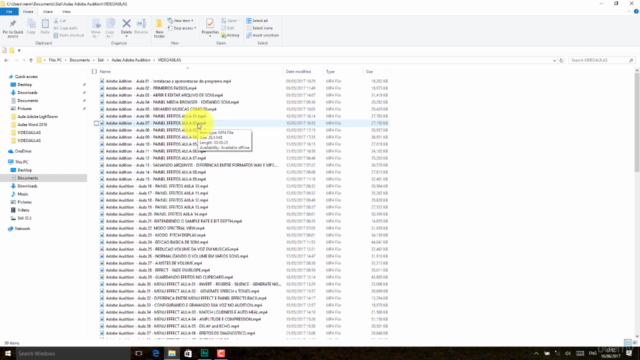Click the Delete red X icon
The height and width of the screenshot is (360, 640).
[x=127, y=24]
